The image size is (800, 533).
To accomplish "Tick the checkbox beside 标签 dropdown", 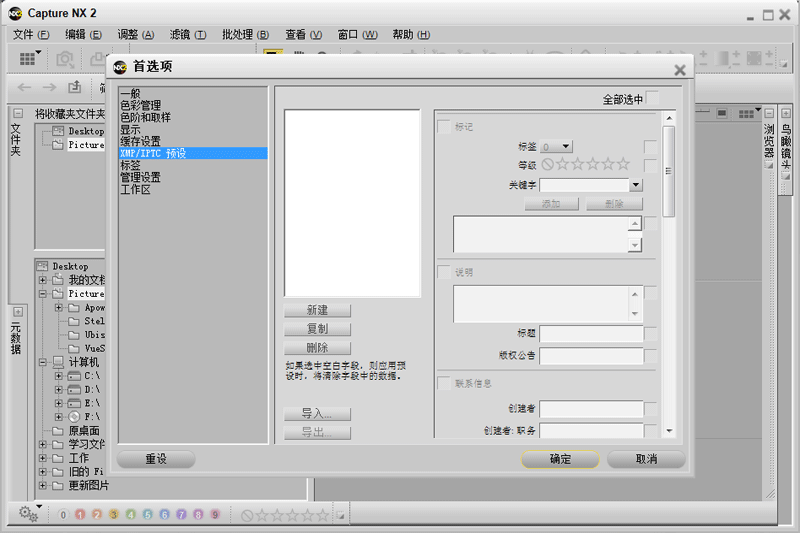I will (651, 147).
